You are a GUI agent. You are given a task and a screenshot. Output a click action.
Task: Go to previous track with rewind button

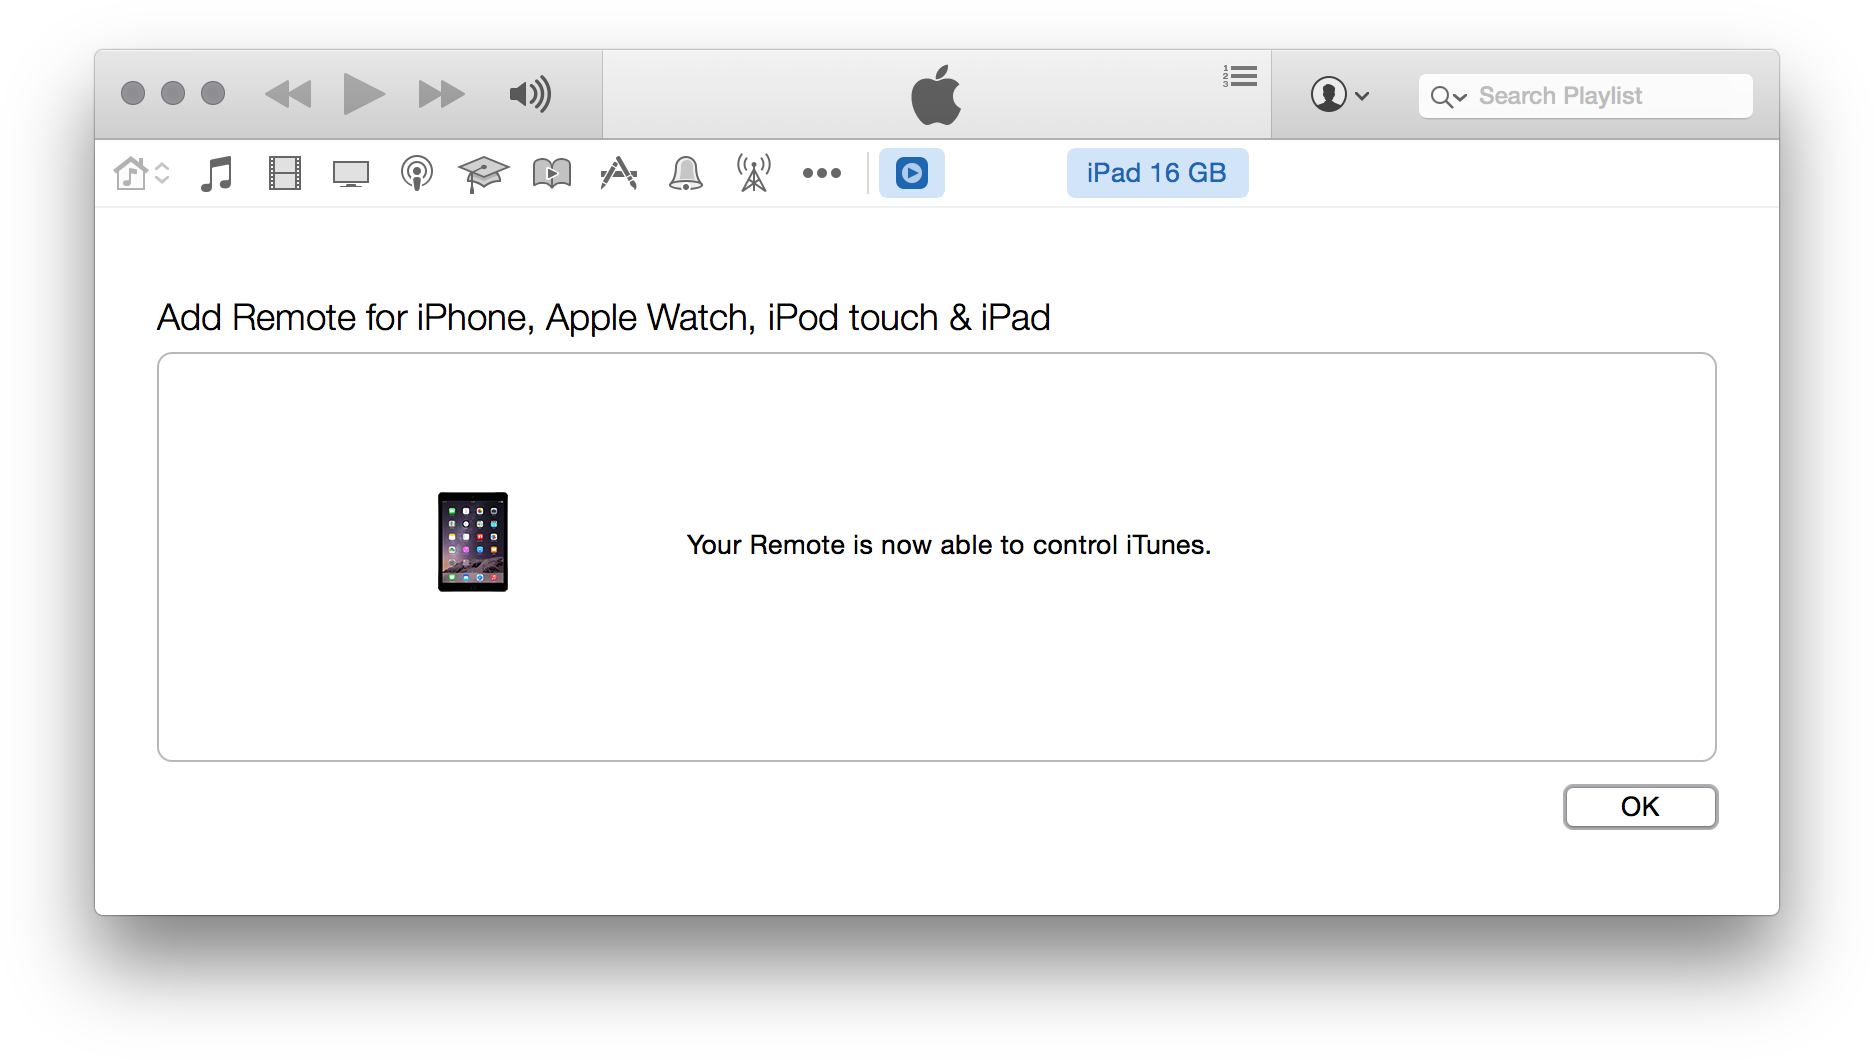[x=288, y=94]
